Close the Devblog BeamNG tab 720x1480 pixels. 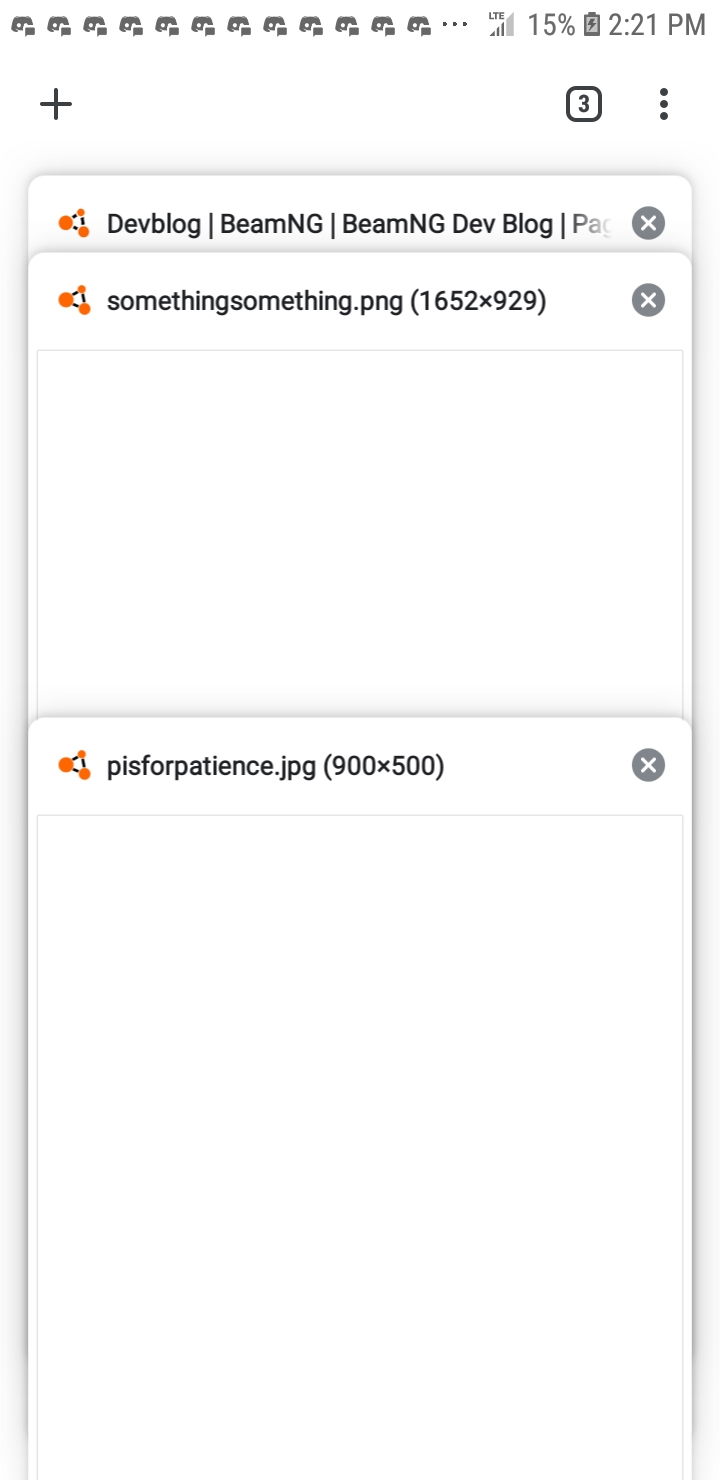coord(648,223)
